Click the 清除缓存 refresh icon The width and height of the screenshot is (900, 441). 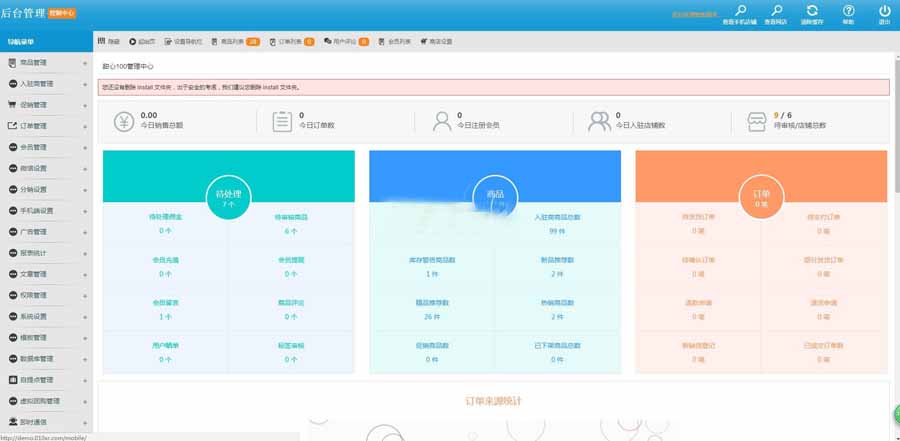(x=812, y=10)
